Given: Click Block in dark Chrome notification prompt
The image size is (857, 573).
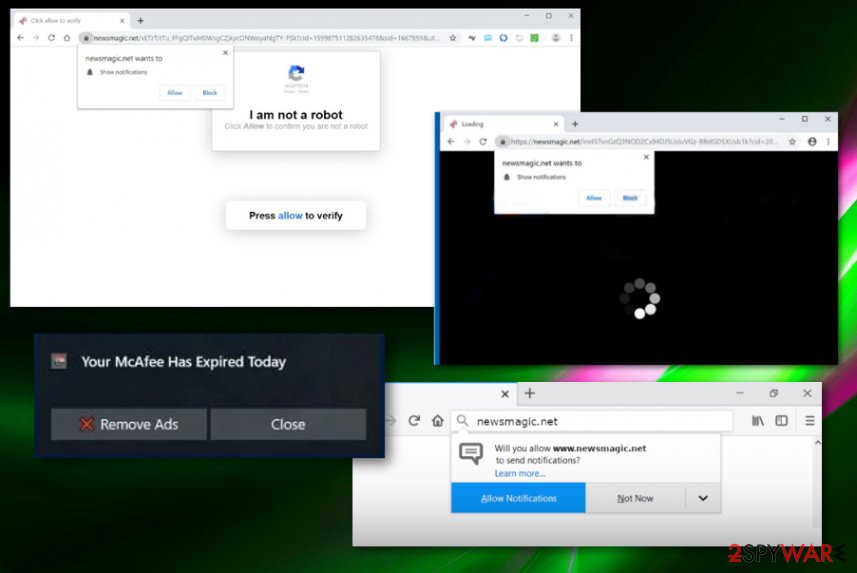Looking at the screenshot, I should (630, 198).
